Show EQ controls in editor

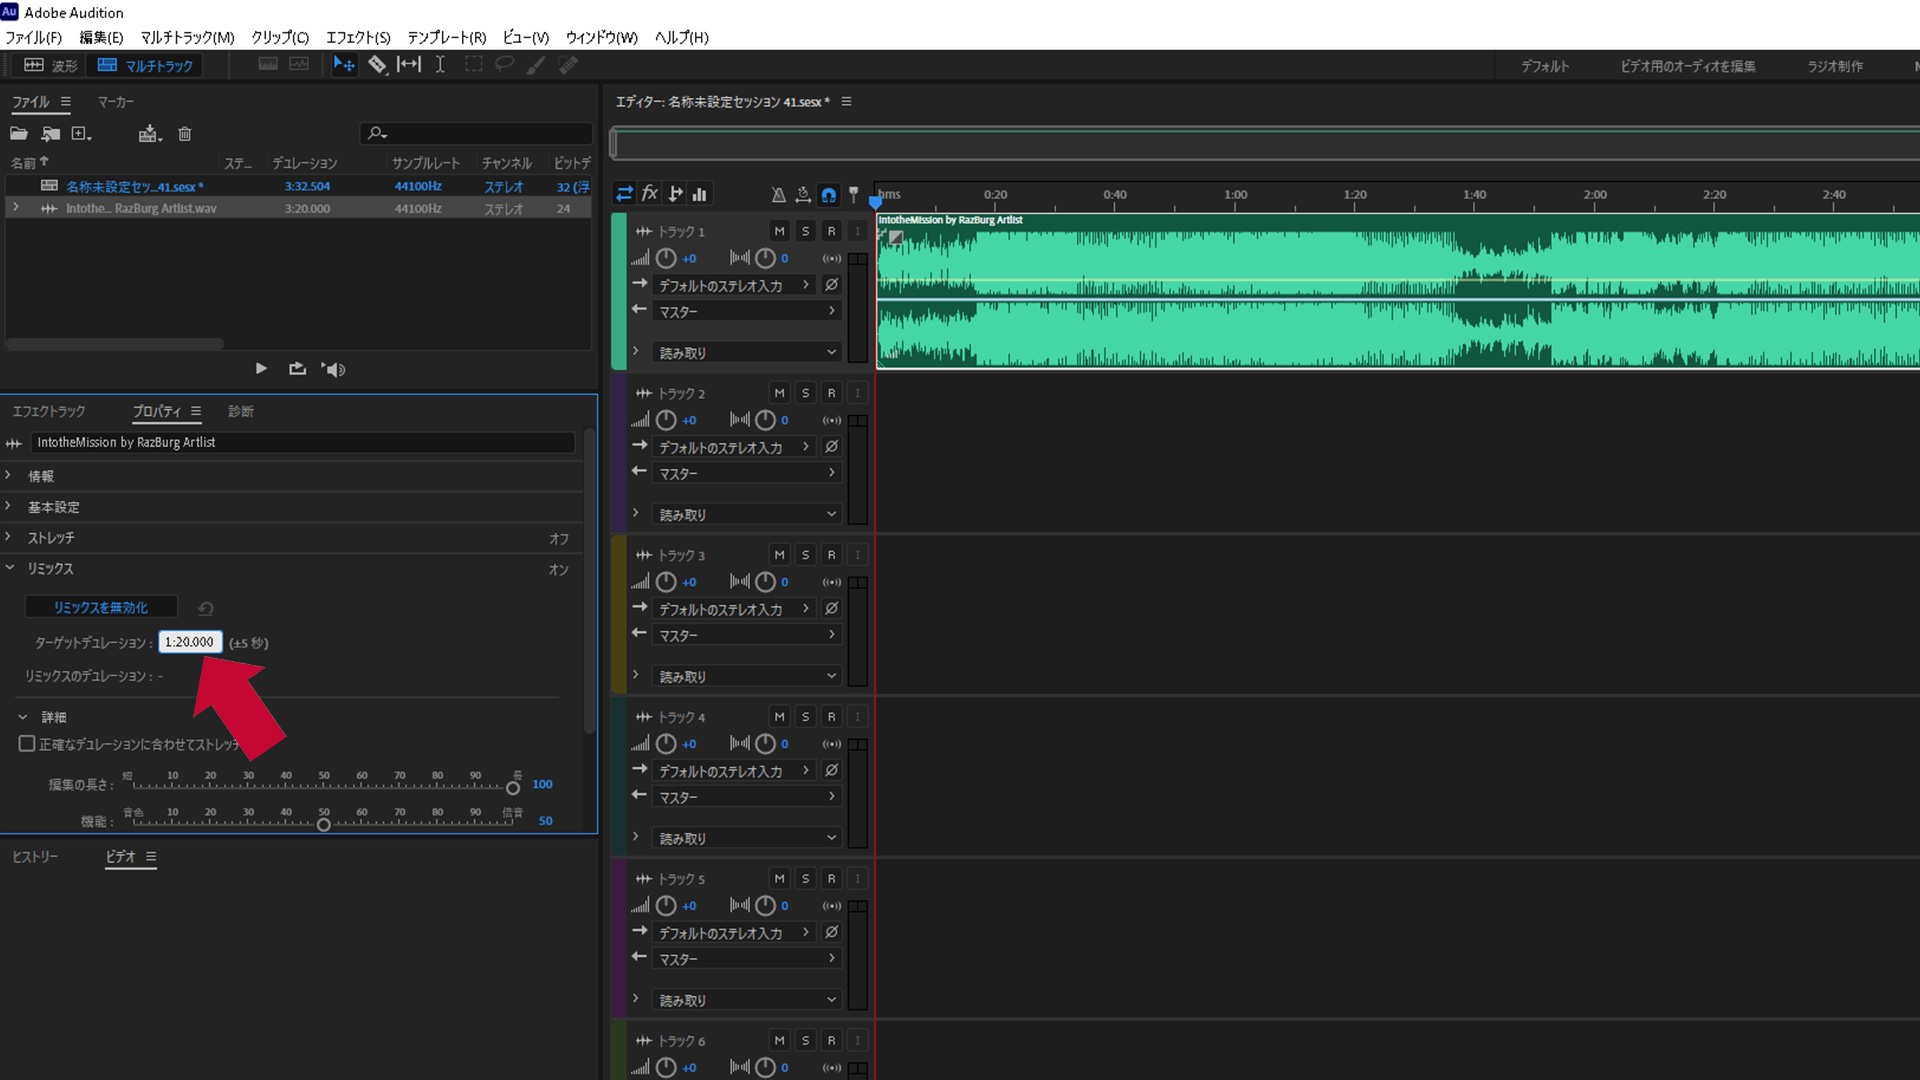(x=700, y=194)
